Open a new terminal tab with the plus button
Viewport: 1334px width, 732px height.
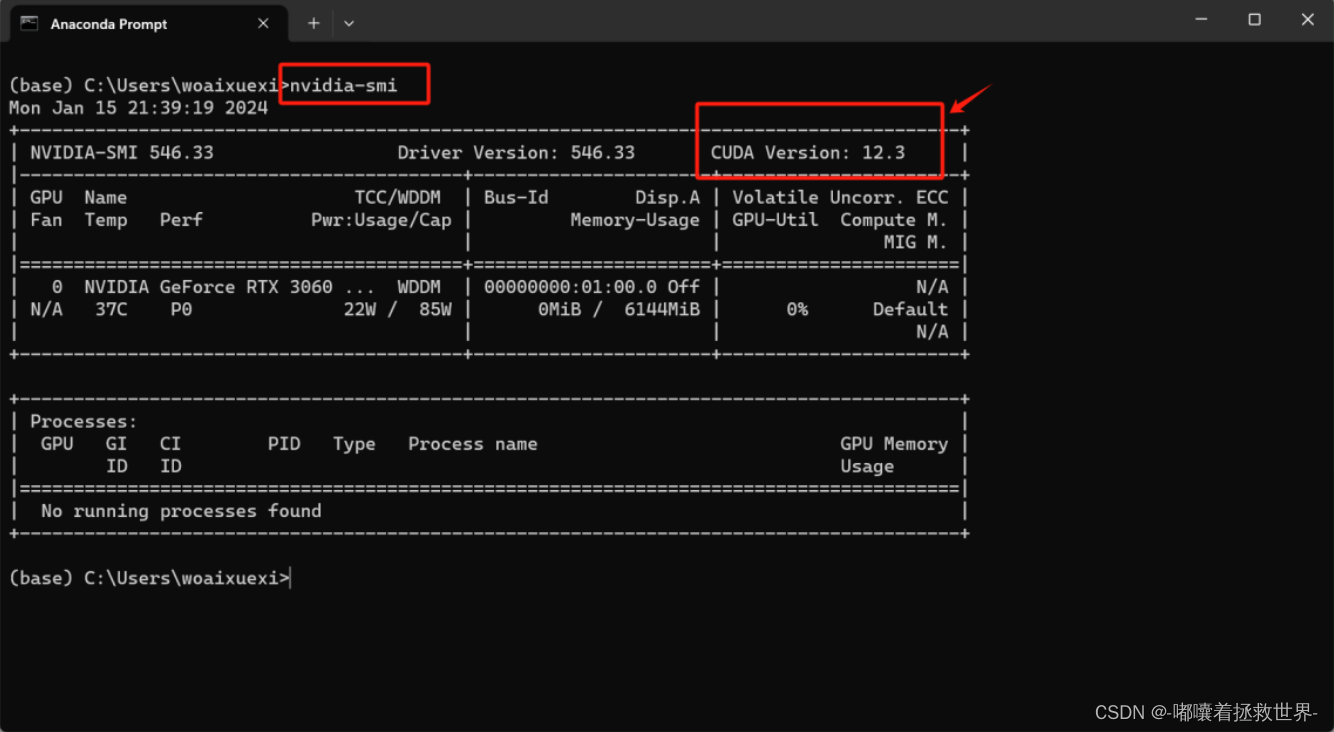[313, 23]
